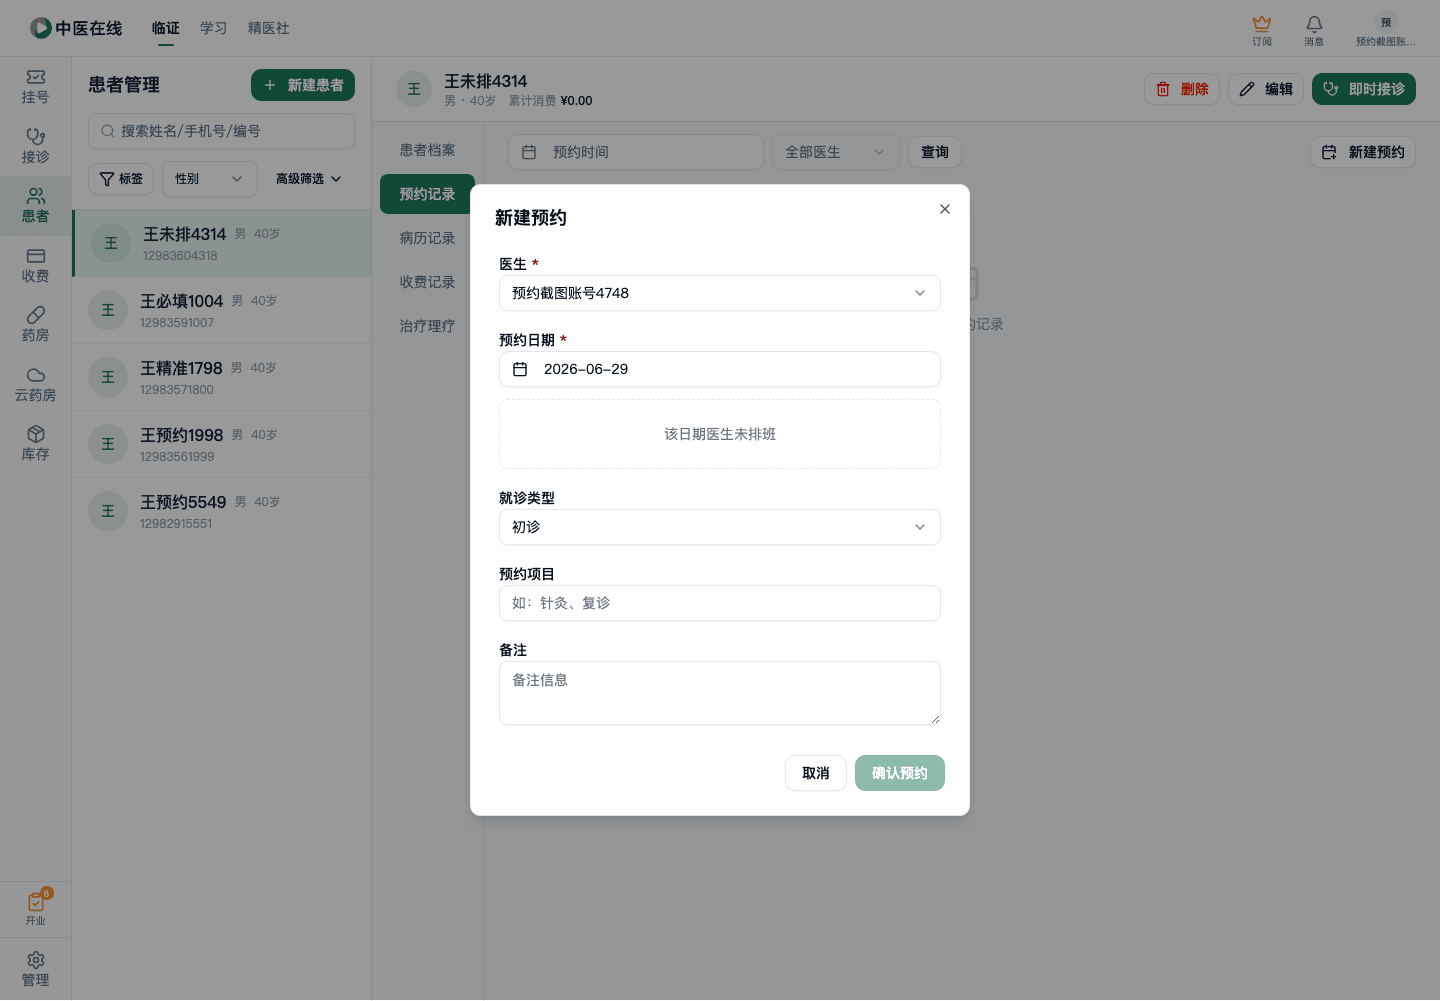
Task: Open 接诊 consultation in the sidebar
Action: coord(35,146)
